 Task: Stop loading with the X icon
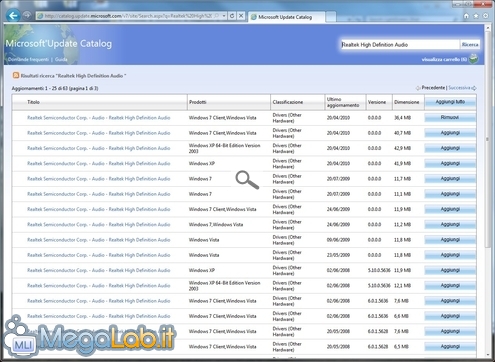point(241,16)
